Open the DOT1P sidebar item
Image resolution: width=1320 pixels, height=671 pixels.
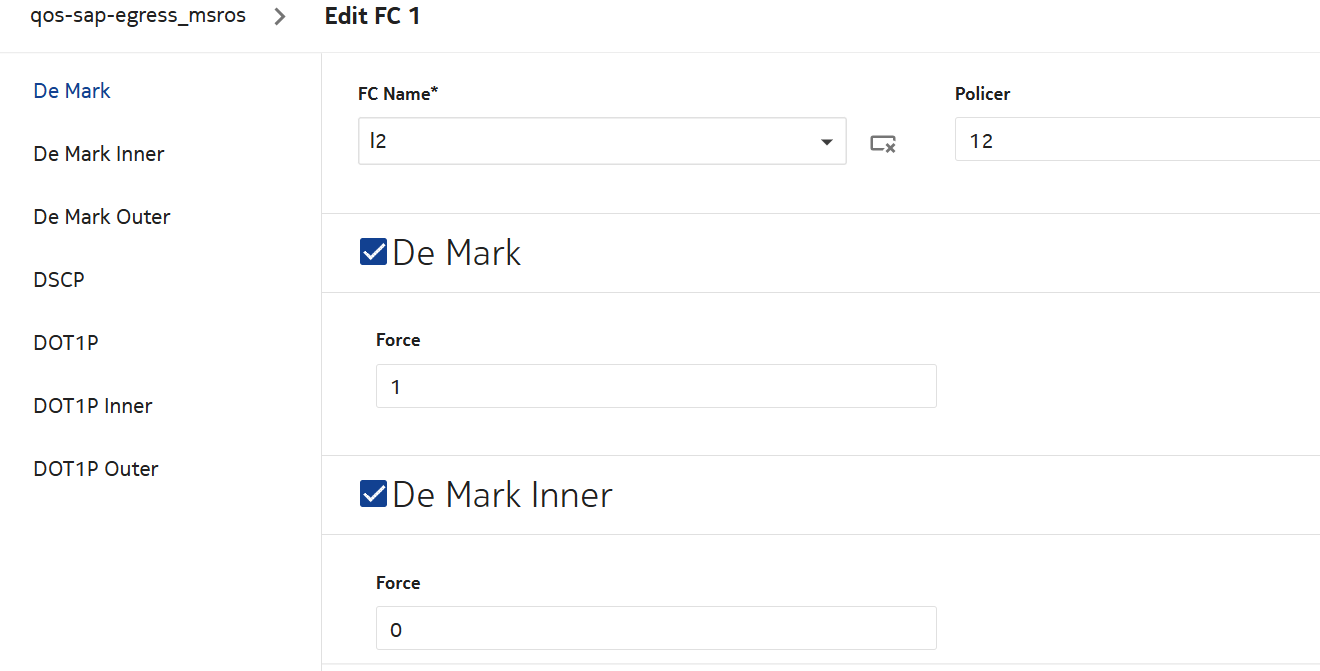[66, 343]
